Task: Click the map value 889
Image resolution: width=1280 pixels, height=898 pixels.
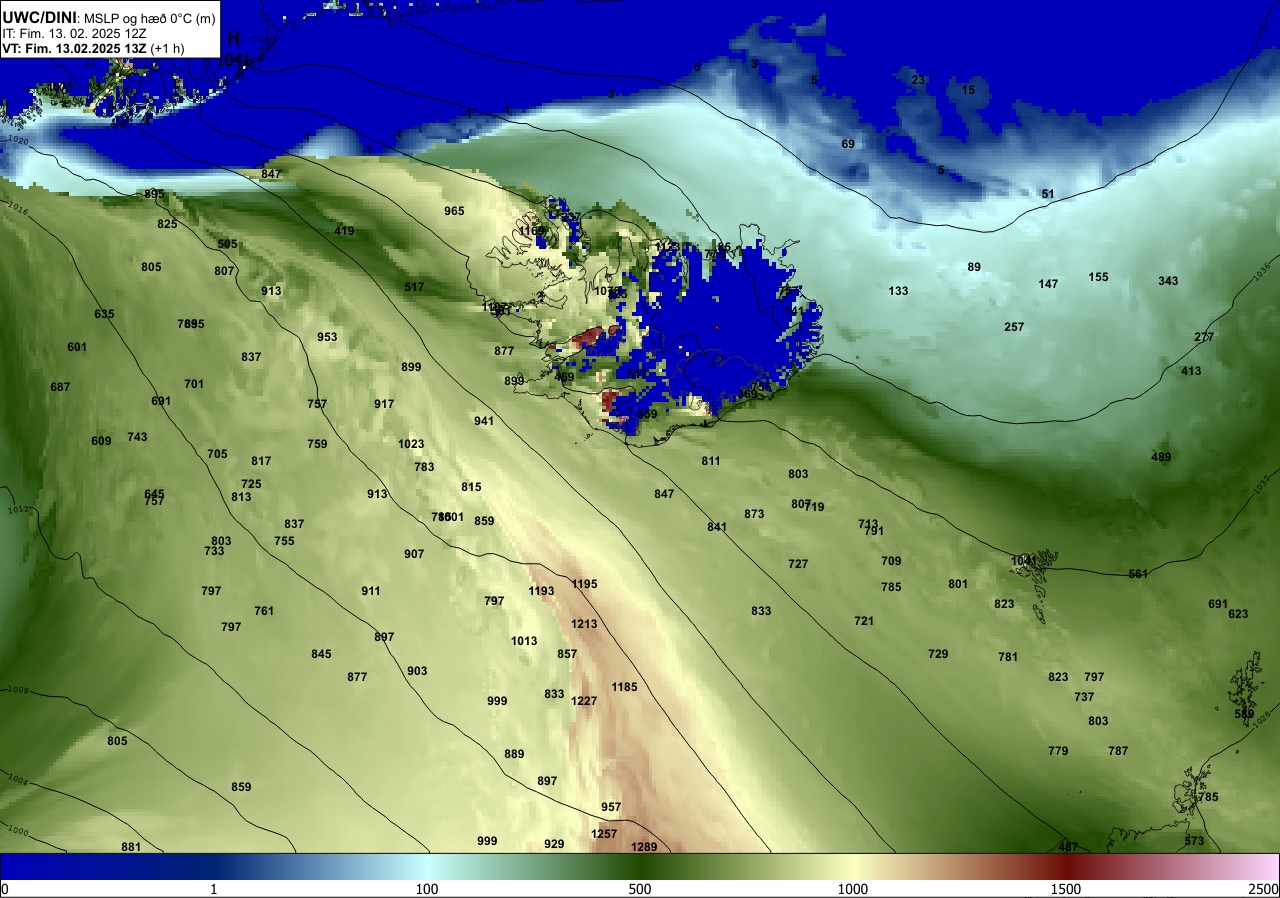Action: pyautogui.click(x=514, y=754)
